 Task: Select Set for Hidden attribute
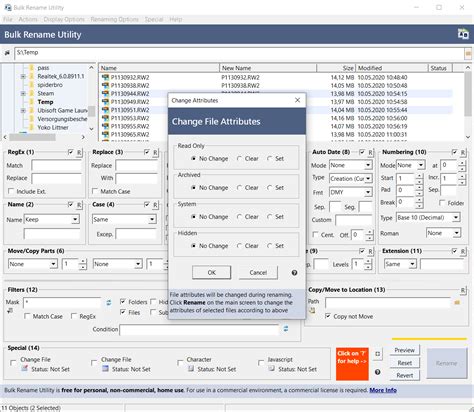coord(275,246)
